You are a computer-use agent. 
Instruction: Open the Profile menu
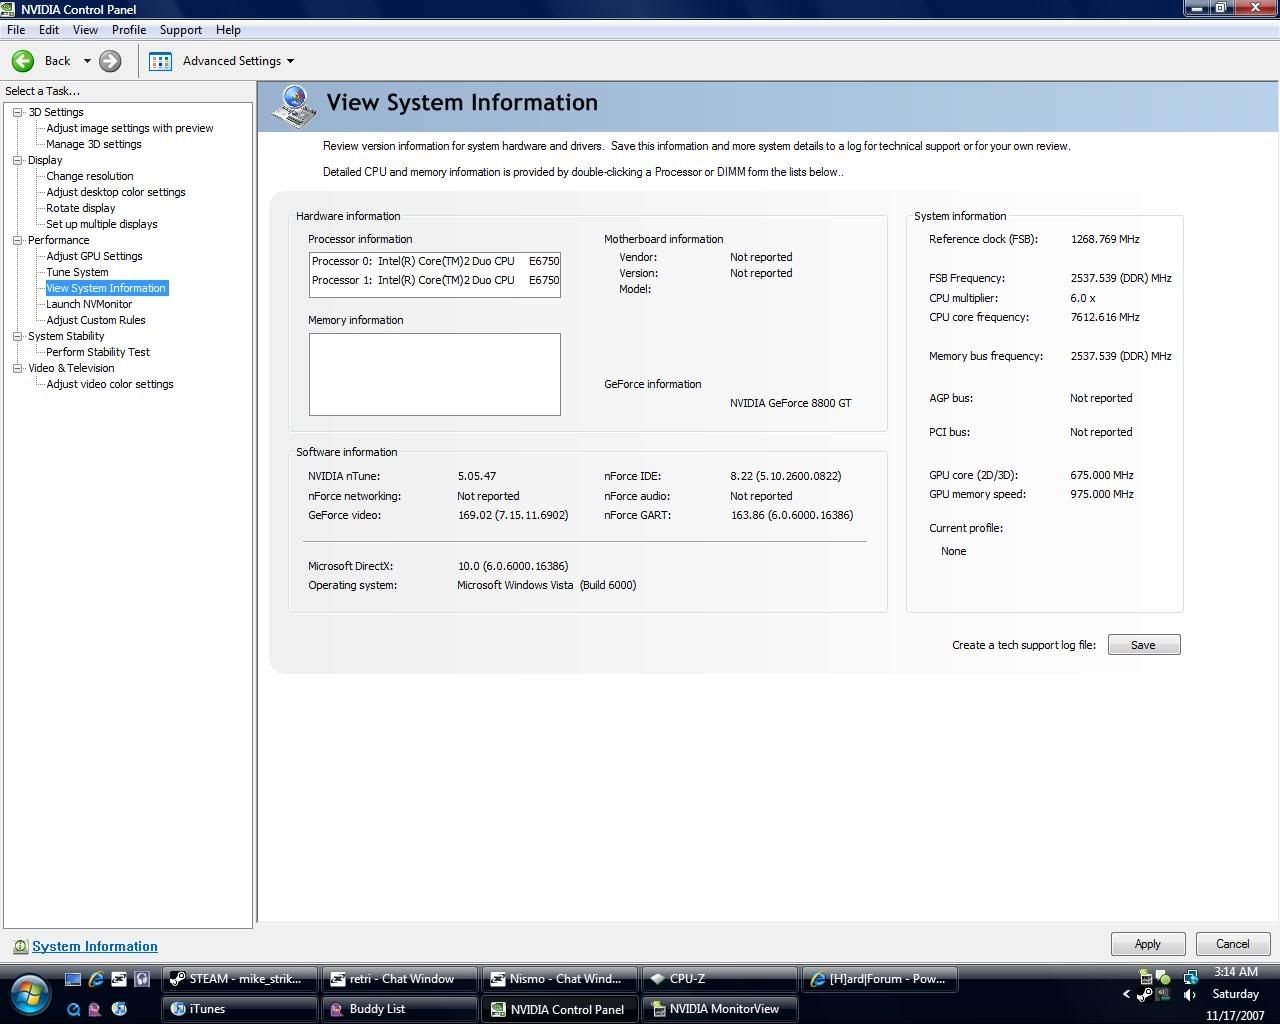[129, 30]
